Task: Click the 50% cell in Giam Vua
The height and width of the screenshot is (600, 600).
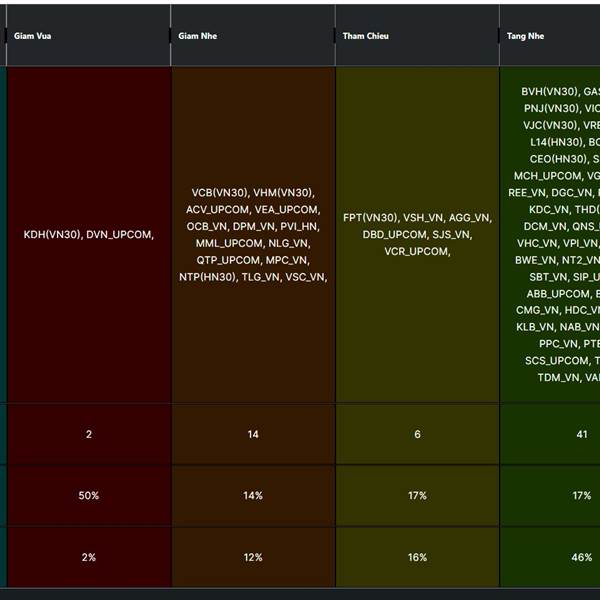Action: (x=89, y=496)
